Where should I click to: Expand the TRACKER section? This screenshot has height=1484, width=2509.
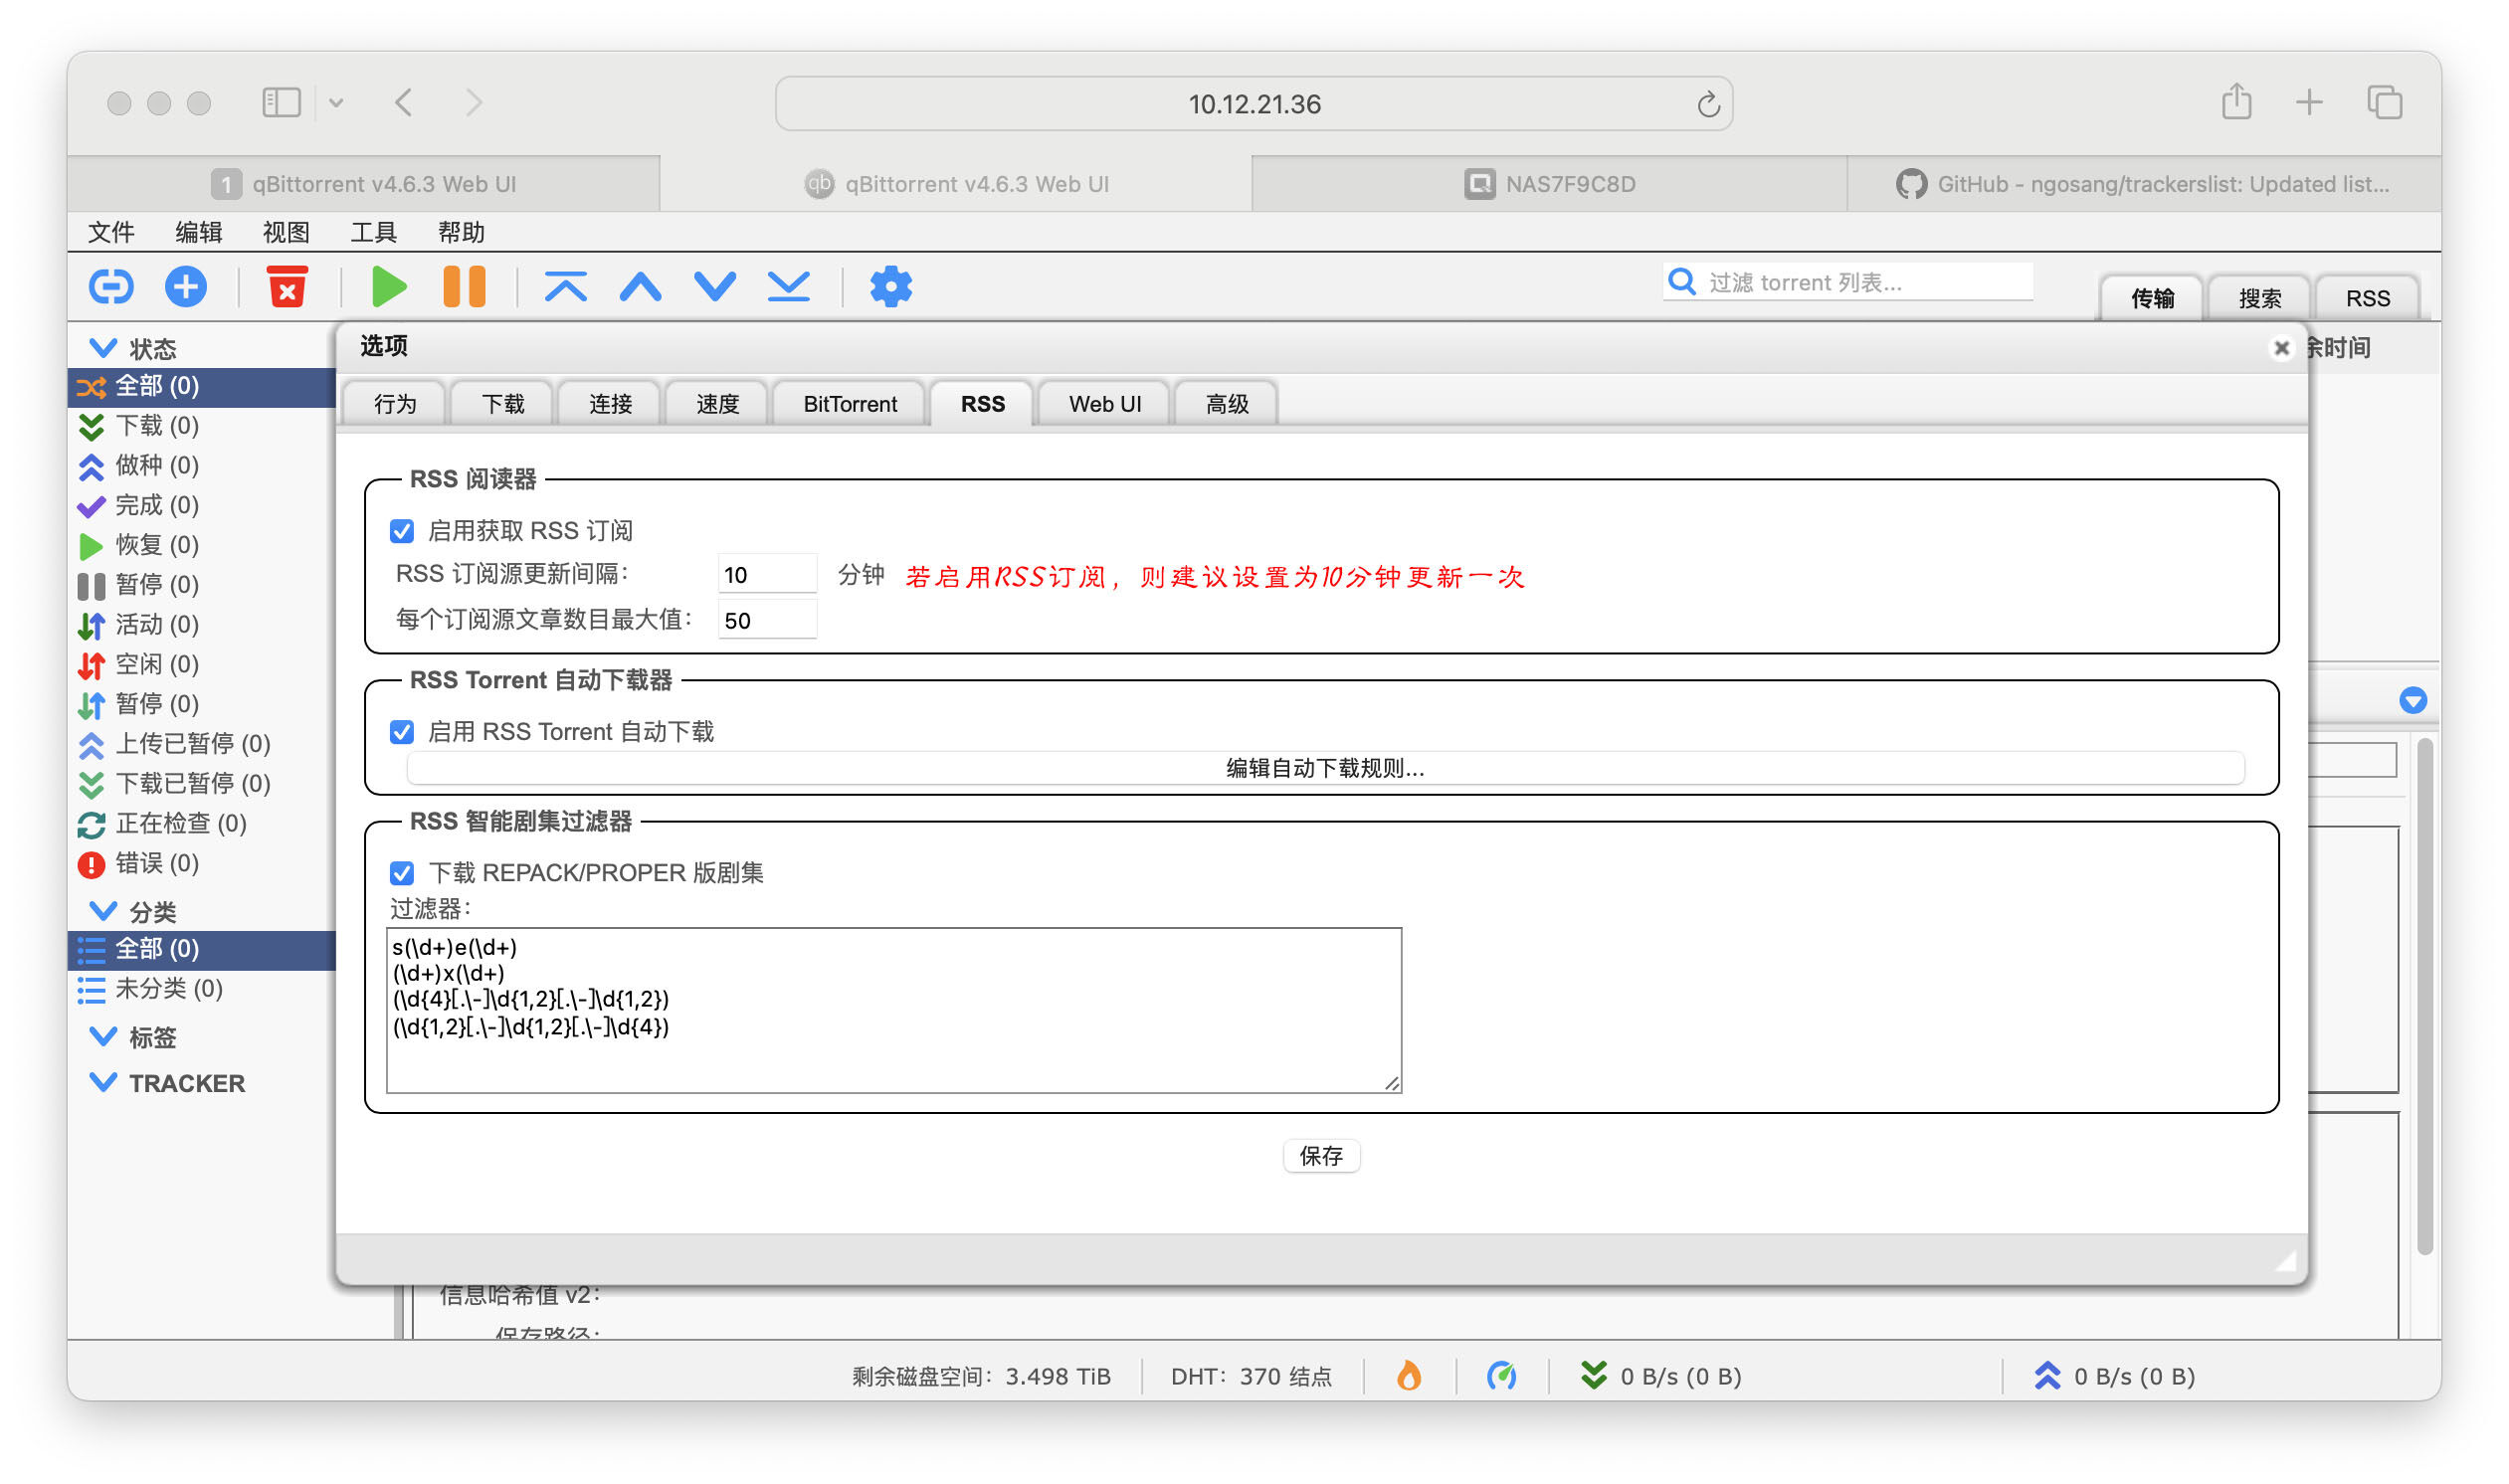tap(103, 1083)
